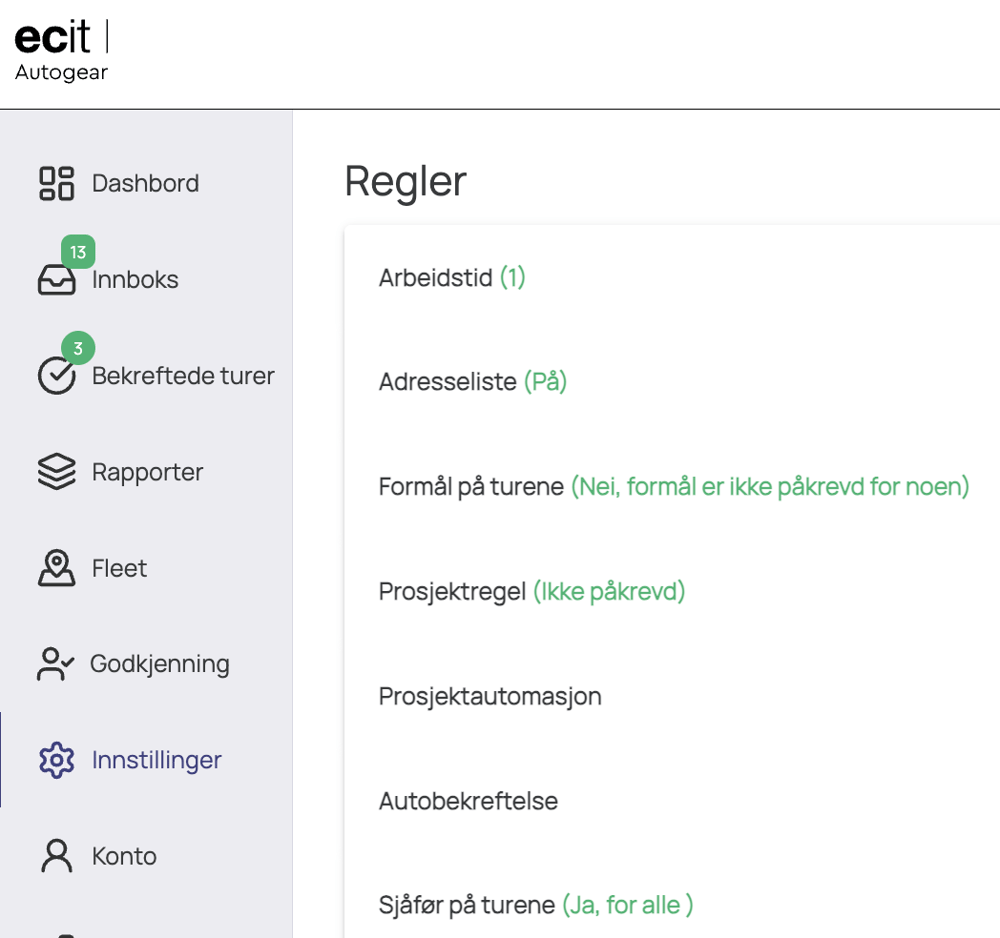This screenshot has width=1000, height=938.
Task: Click the Innboks badge showing 13
Action: pos(78,252)
